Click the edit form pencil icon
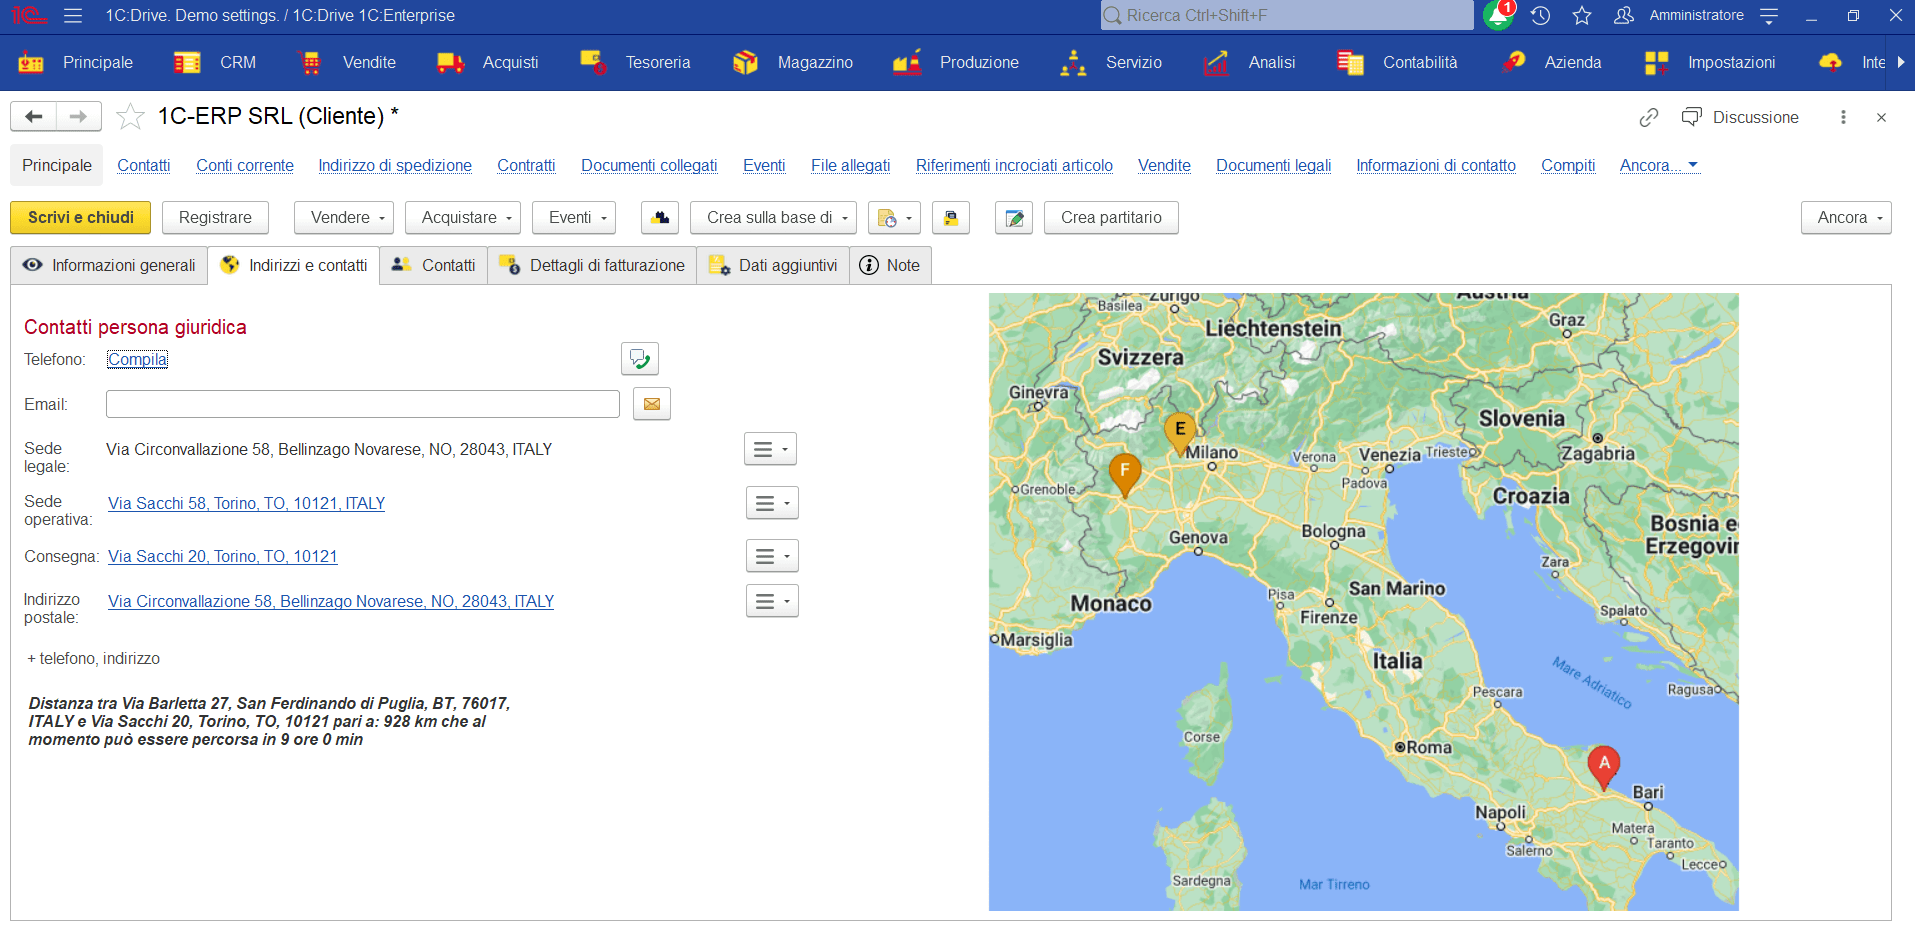The width and height of the screenshot is (1915, 927). 1014,217
